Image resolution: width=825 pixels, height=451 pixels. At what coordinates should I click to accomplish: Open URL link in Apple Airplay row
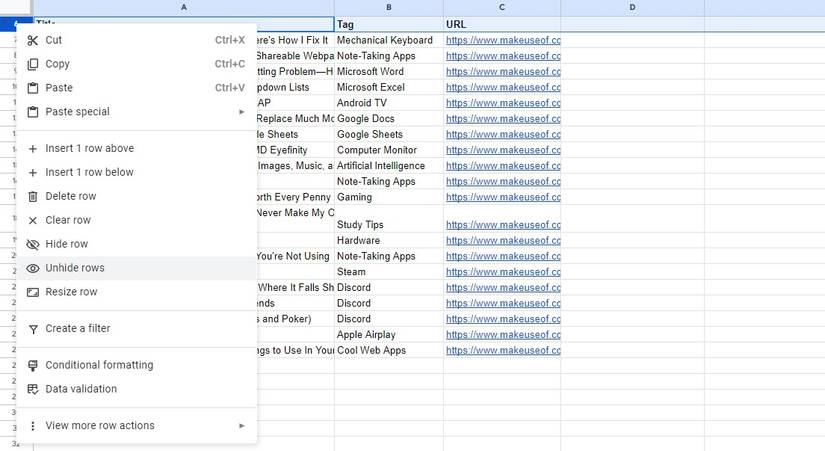pyautogui.click(x=503, y=335)
